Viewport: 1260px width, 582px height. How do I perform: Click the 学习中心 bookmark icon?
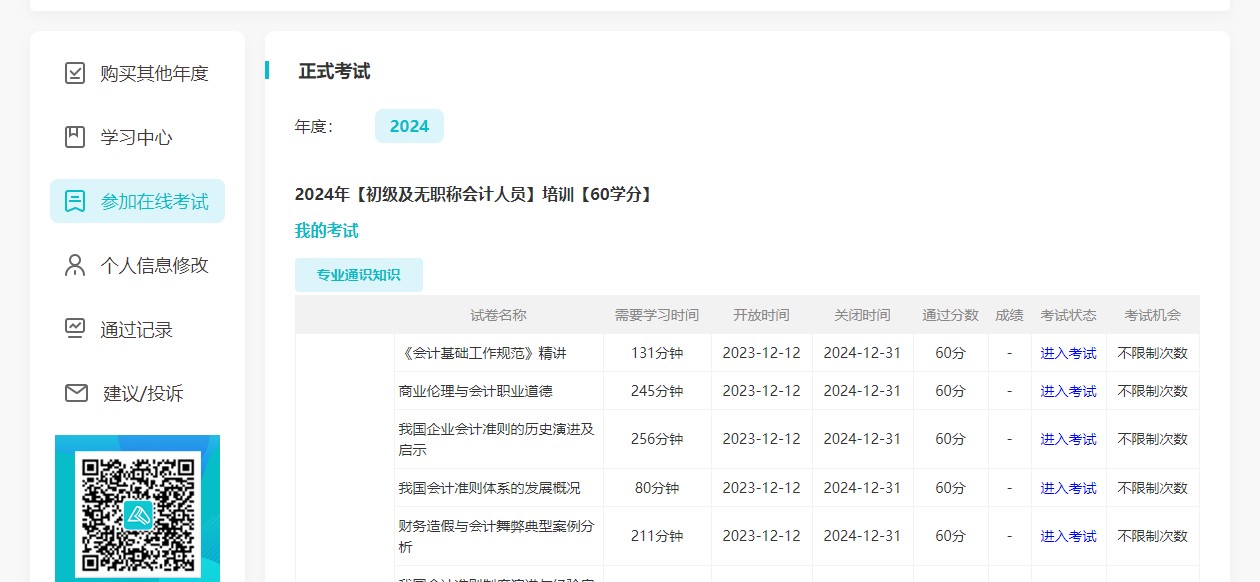[75, 137]
